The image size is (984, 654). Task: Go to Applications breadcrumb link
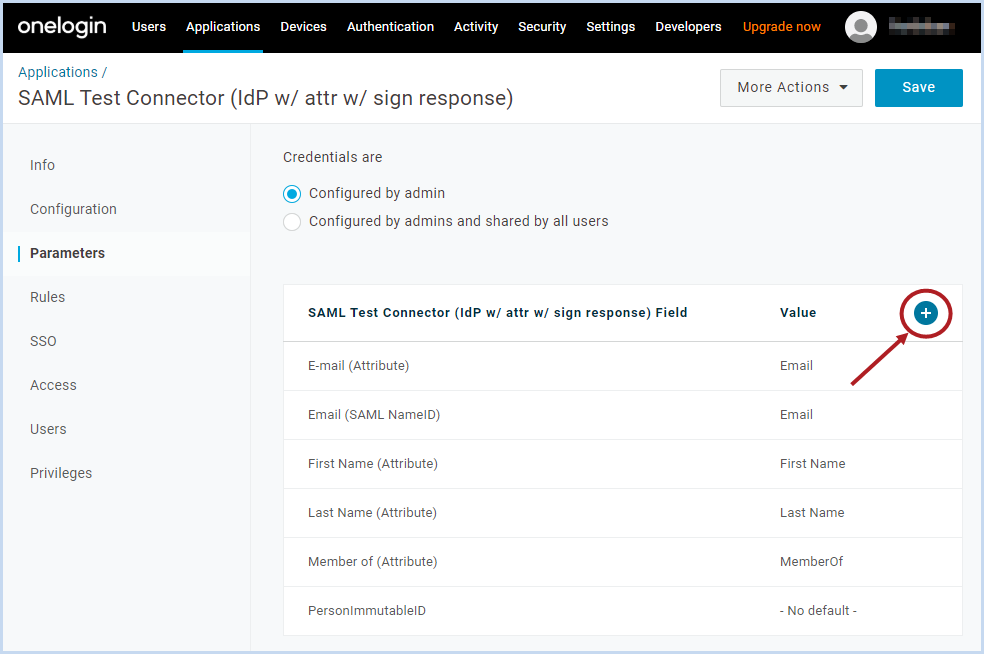(58, 72)
